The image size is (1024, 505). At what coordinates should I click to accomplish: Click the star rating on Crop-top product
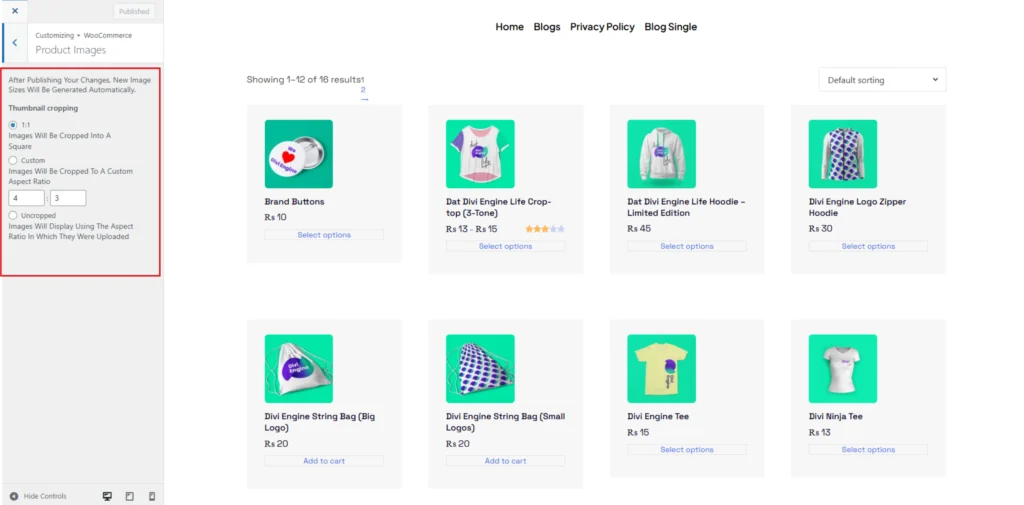[545, 229]
